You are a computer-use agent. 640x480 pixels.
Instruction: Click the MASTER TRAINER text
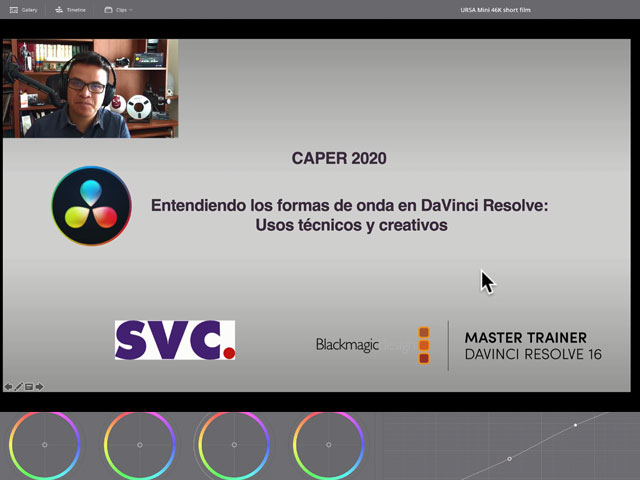(526, 338)
